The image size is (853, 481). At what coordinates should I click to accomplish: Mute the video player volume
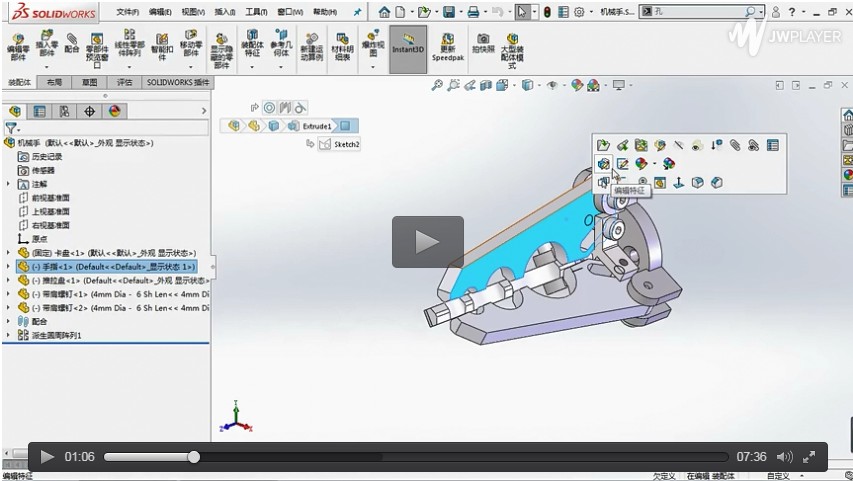[x=784, y=457]
